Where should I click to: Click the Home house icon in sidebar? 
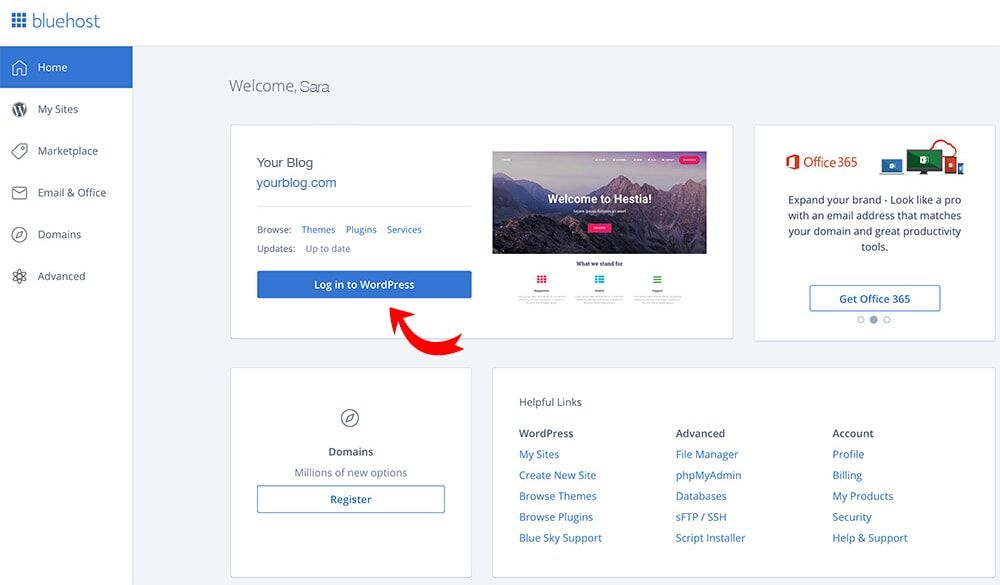tap(19, 68)
